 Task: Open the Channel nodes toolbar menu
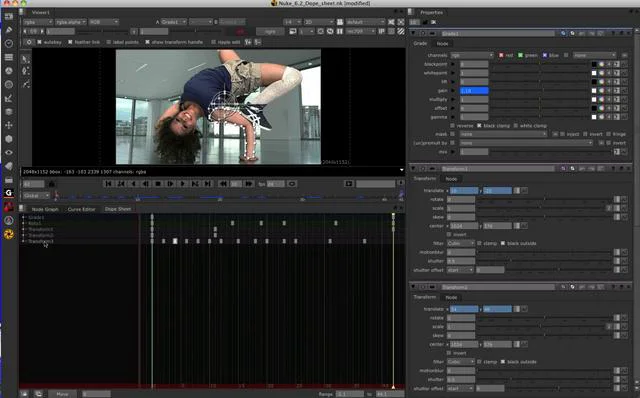click(x=9, y=57)
